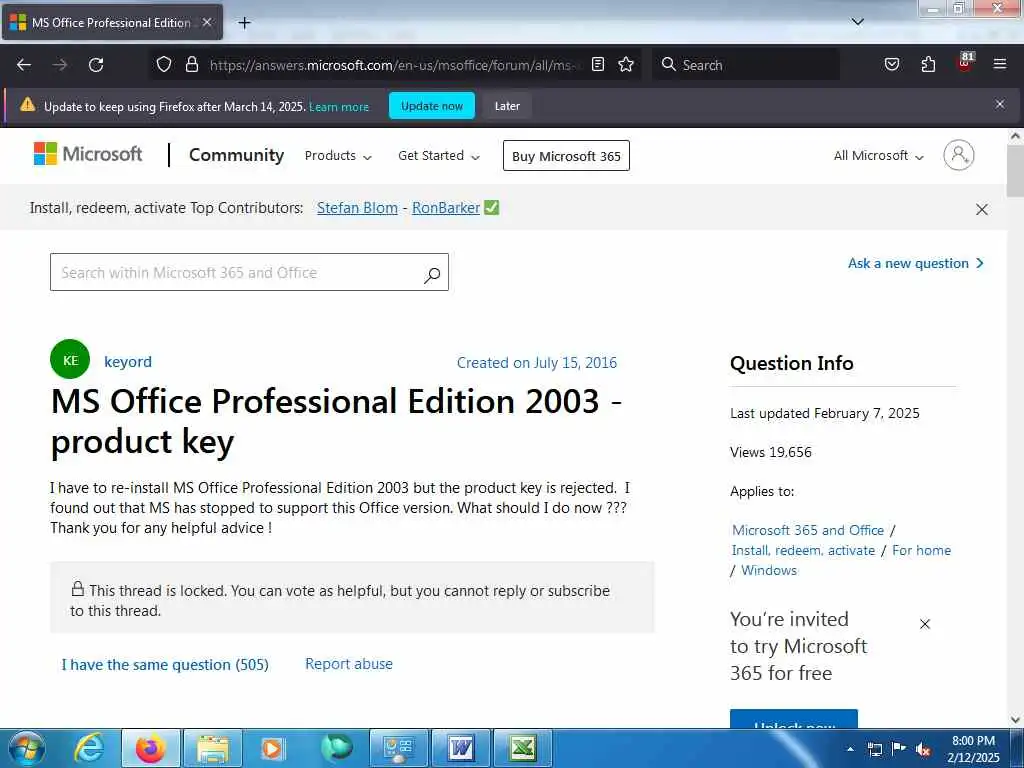This screenshot has width=1024, height=768.
Task: Open the Pocket save icon
Action: 891,64
